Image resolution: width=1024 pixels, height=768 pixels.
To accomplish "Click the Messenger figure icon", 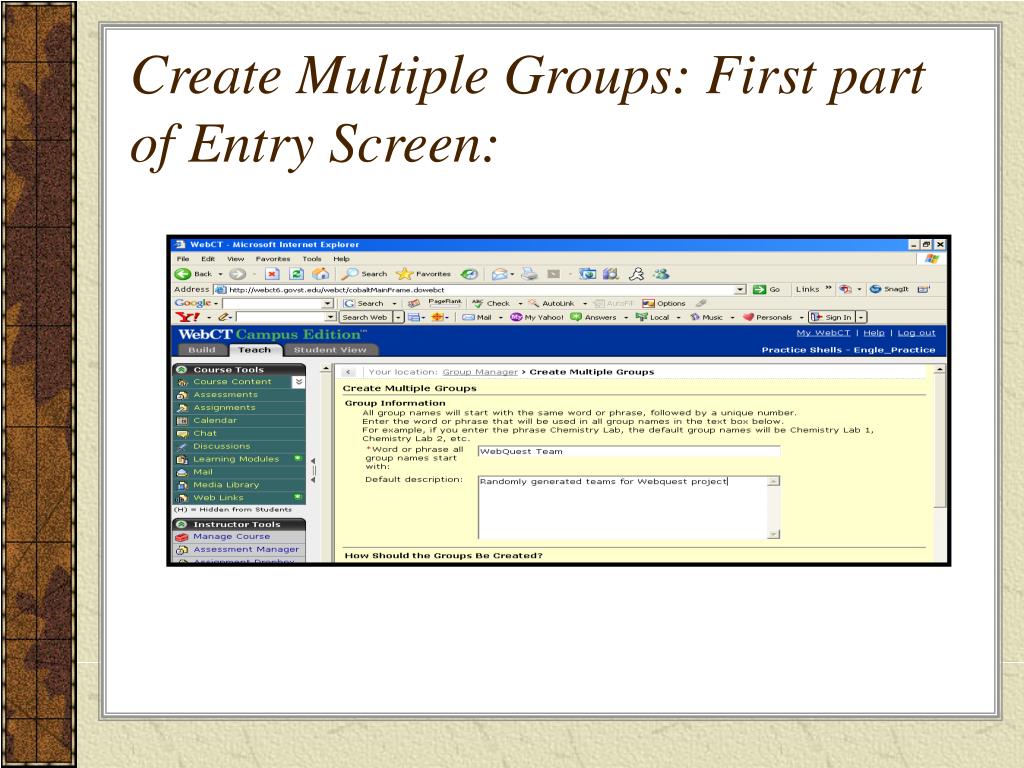I will coord(636,274).
